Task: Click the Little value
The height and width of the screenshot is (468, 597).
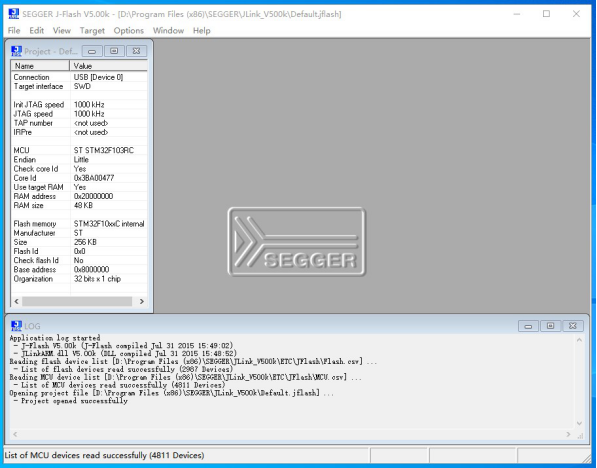Action: 81,160
